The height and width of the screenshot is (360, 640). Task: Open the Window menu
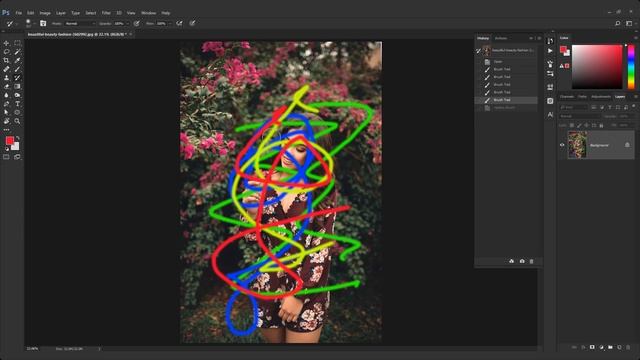point(149,13)
